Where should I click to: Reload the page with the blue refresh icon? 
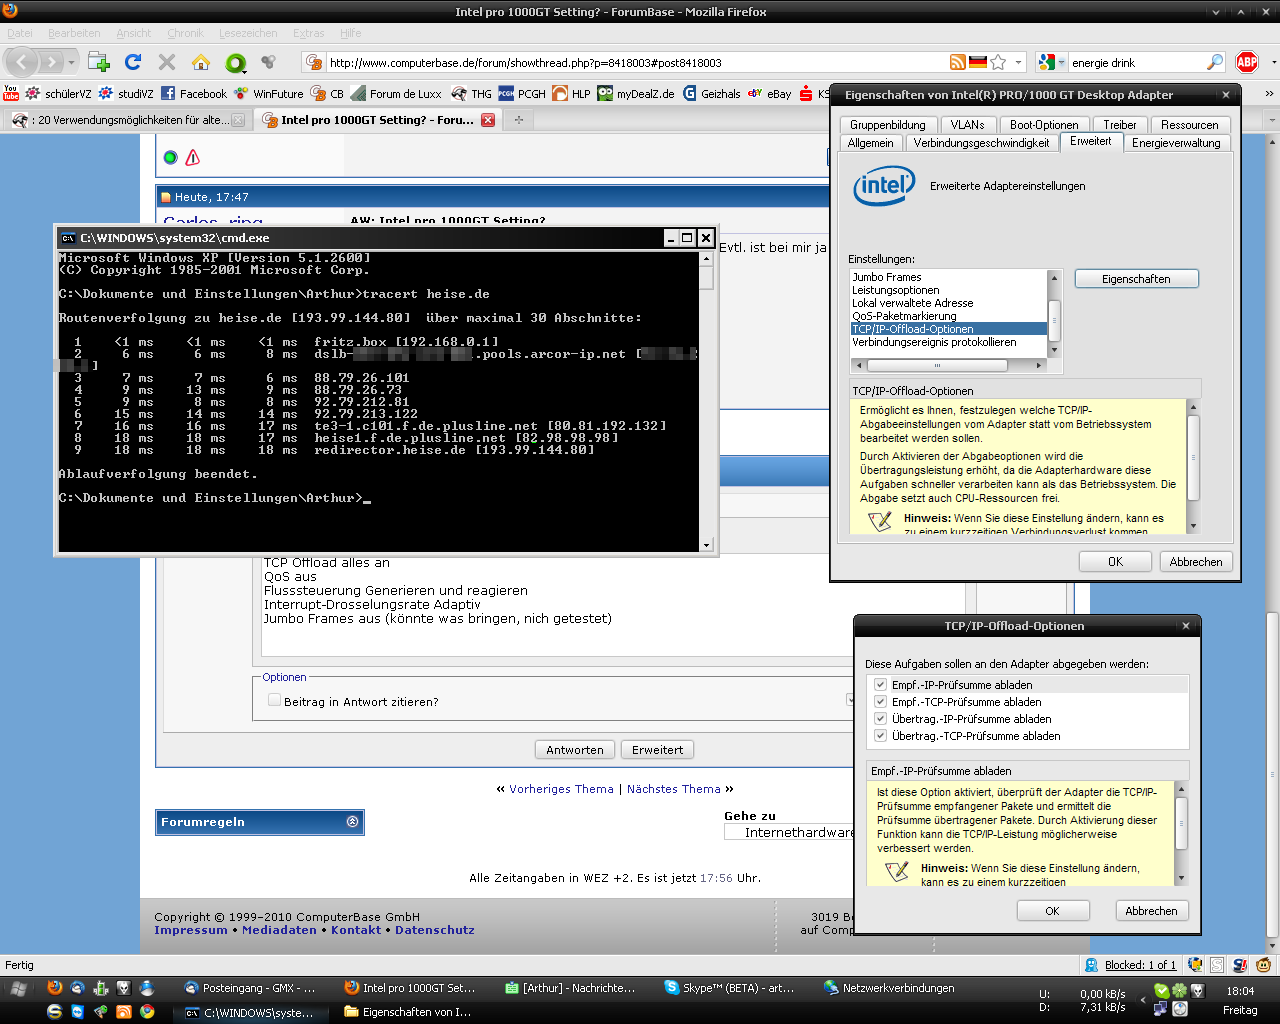[x=133, y=62]
